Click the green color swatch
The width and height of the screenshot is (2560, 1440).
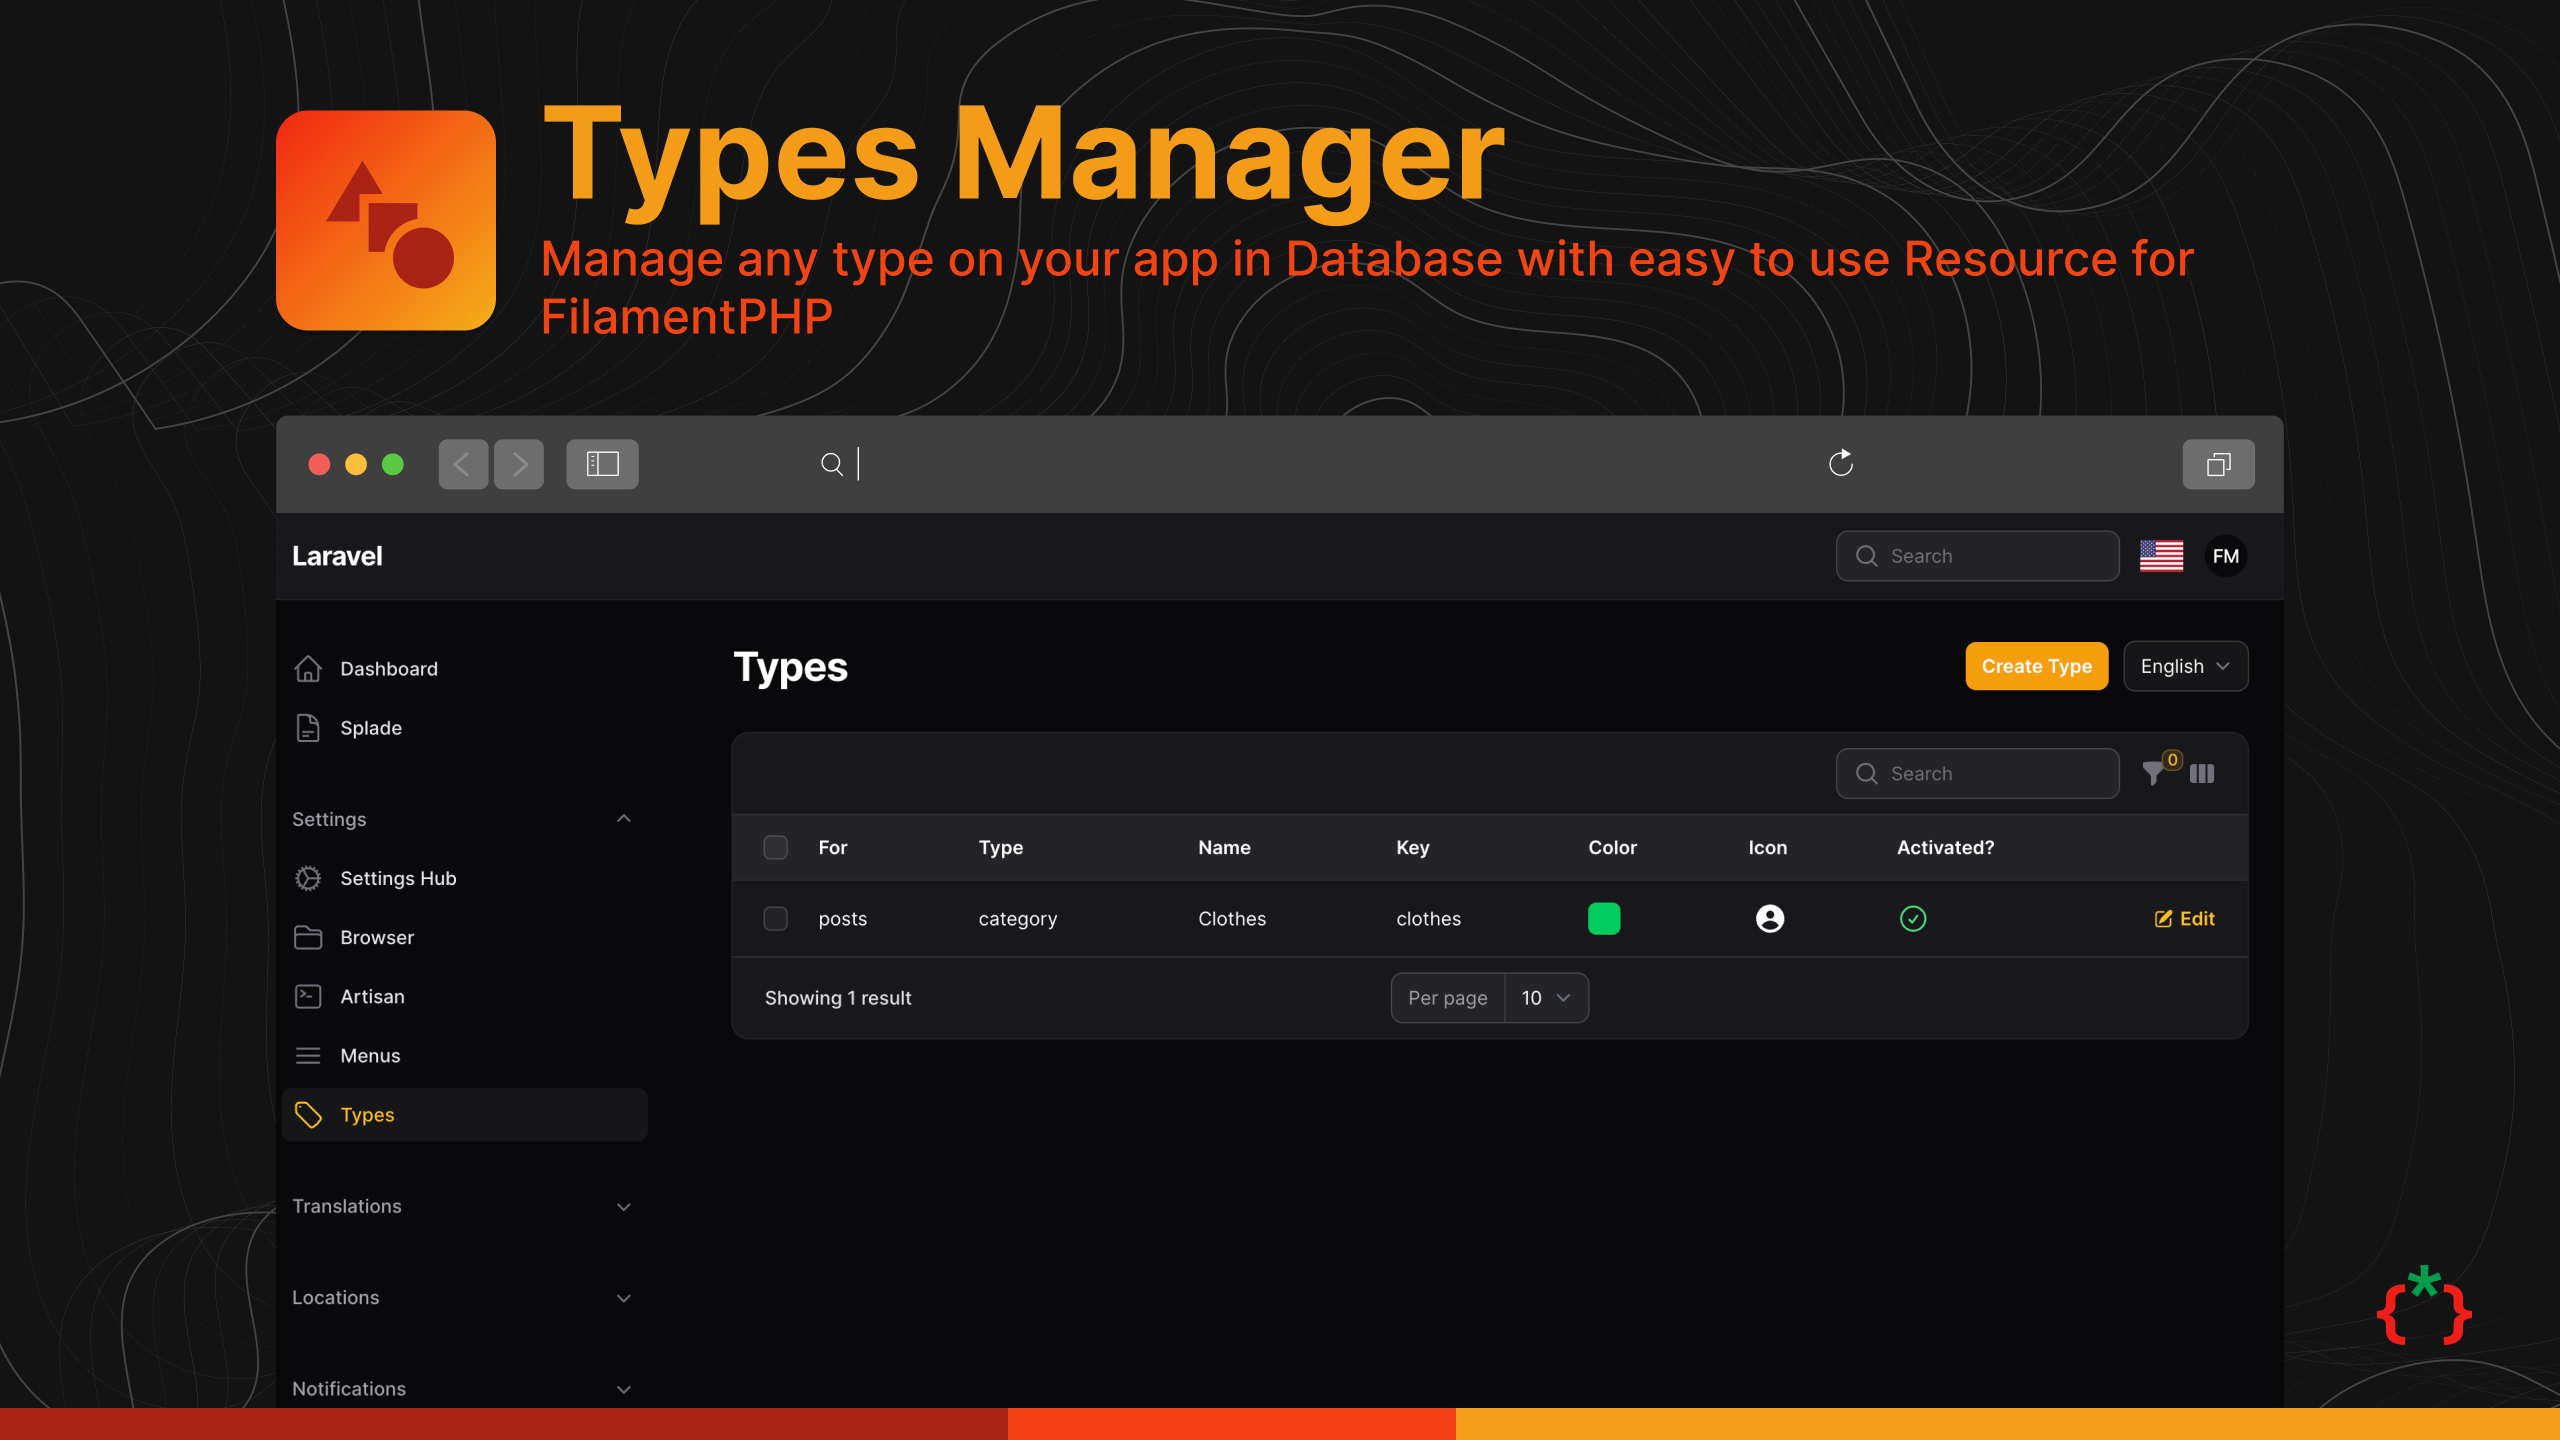pyautogui.click(x=1604, y=918)
